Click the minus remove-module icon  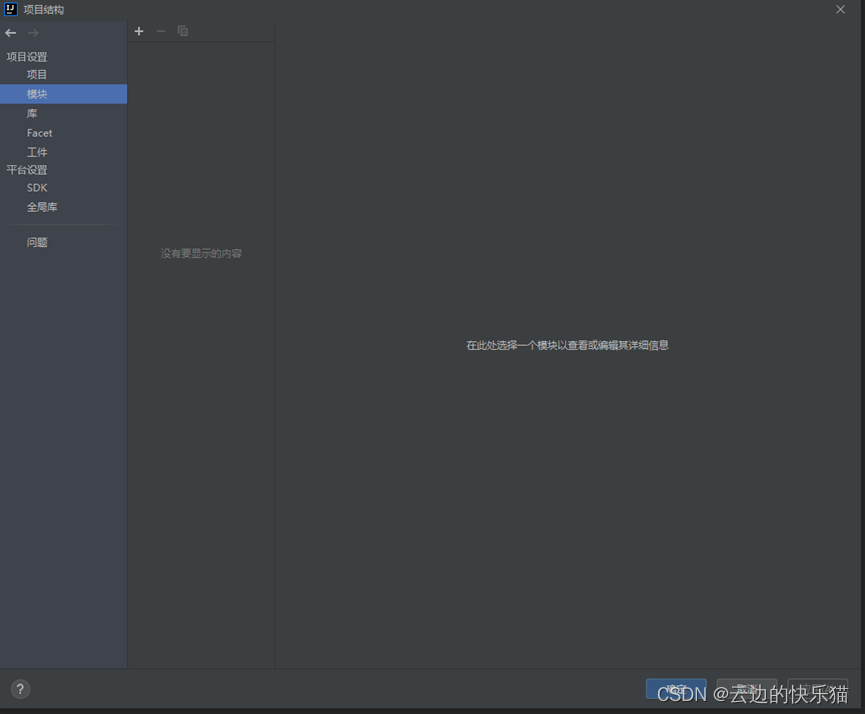coord(161,31)
